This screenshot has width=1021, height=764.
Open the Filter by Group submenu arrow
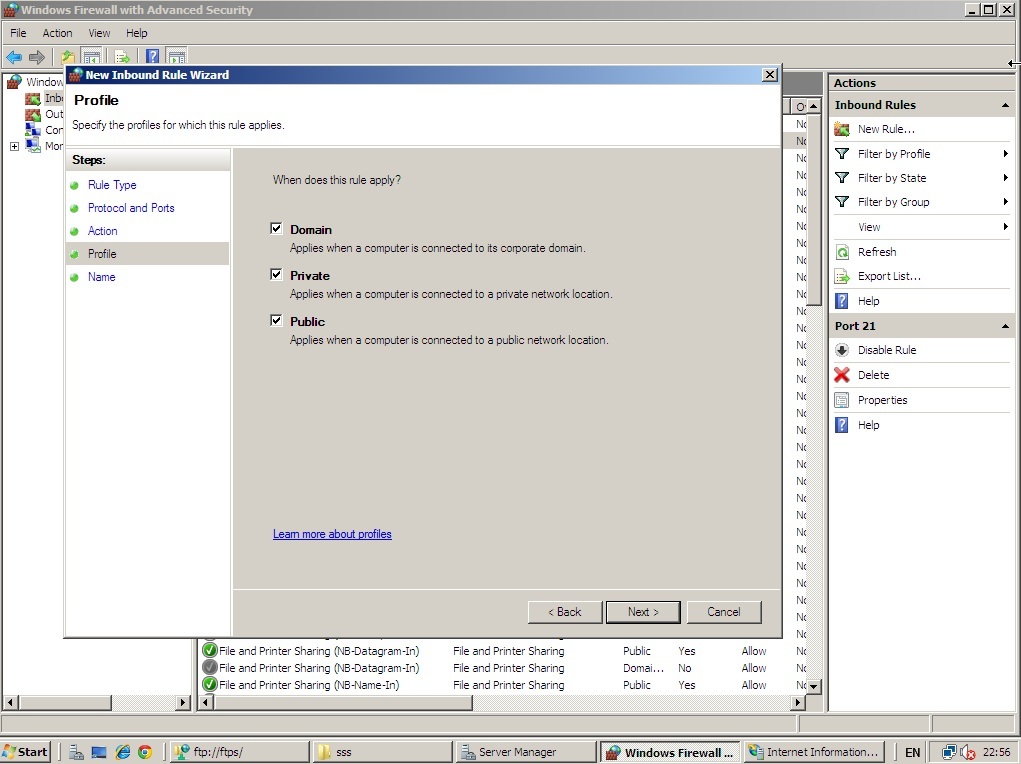[1005, 202]
